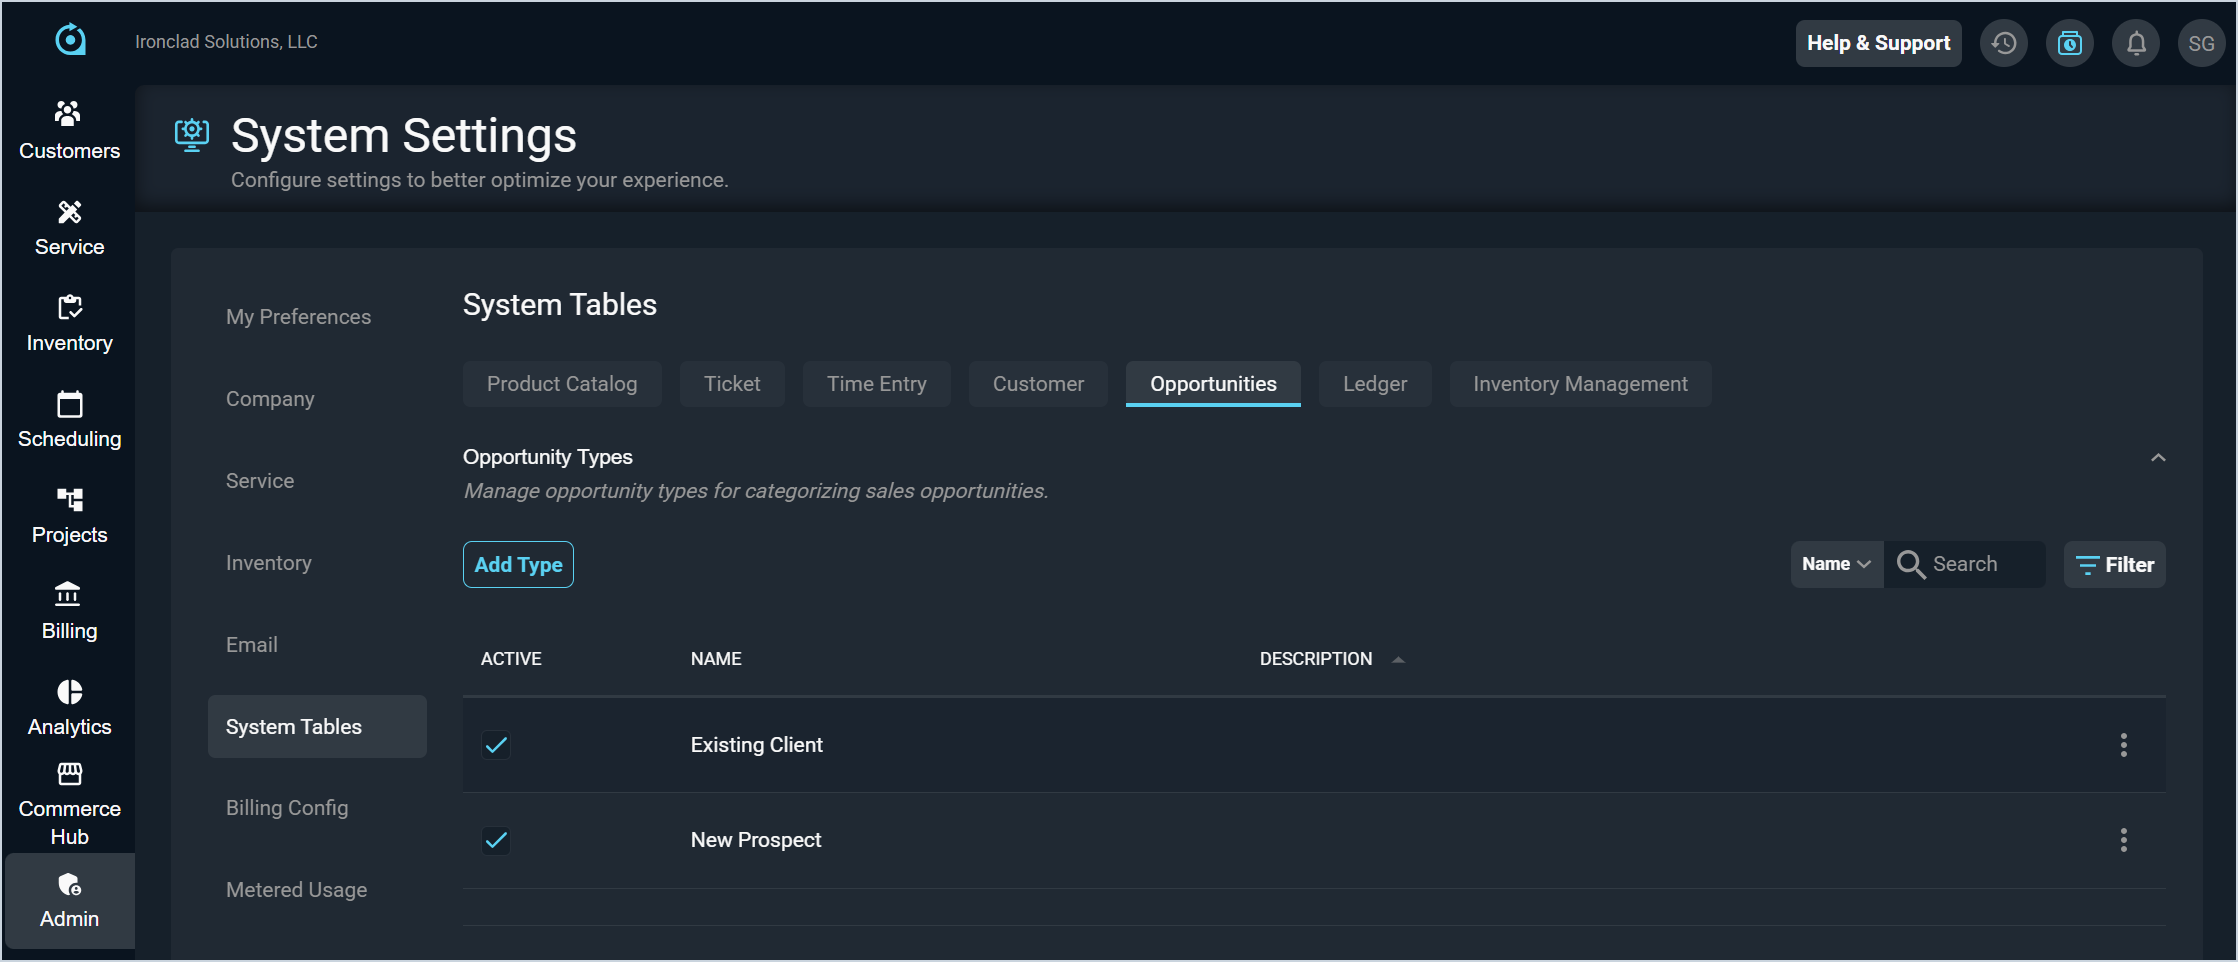Open recent history clock icon
The height and width of the screenshot is (962, 2238).
pyautogui.click(x=2003, y=43)
